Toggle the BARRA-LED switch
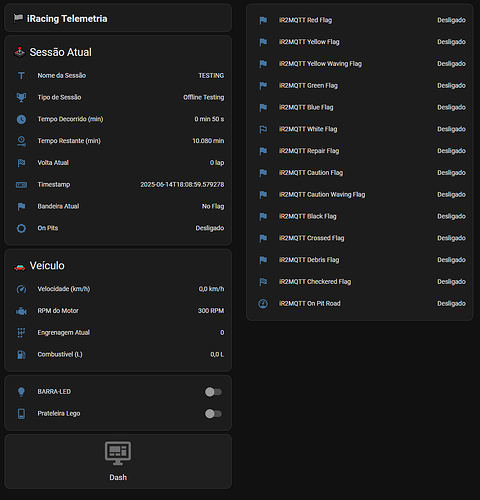The width and height of the screenshot is (480, 500). (213, 392)
